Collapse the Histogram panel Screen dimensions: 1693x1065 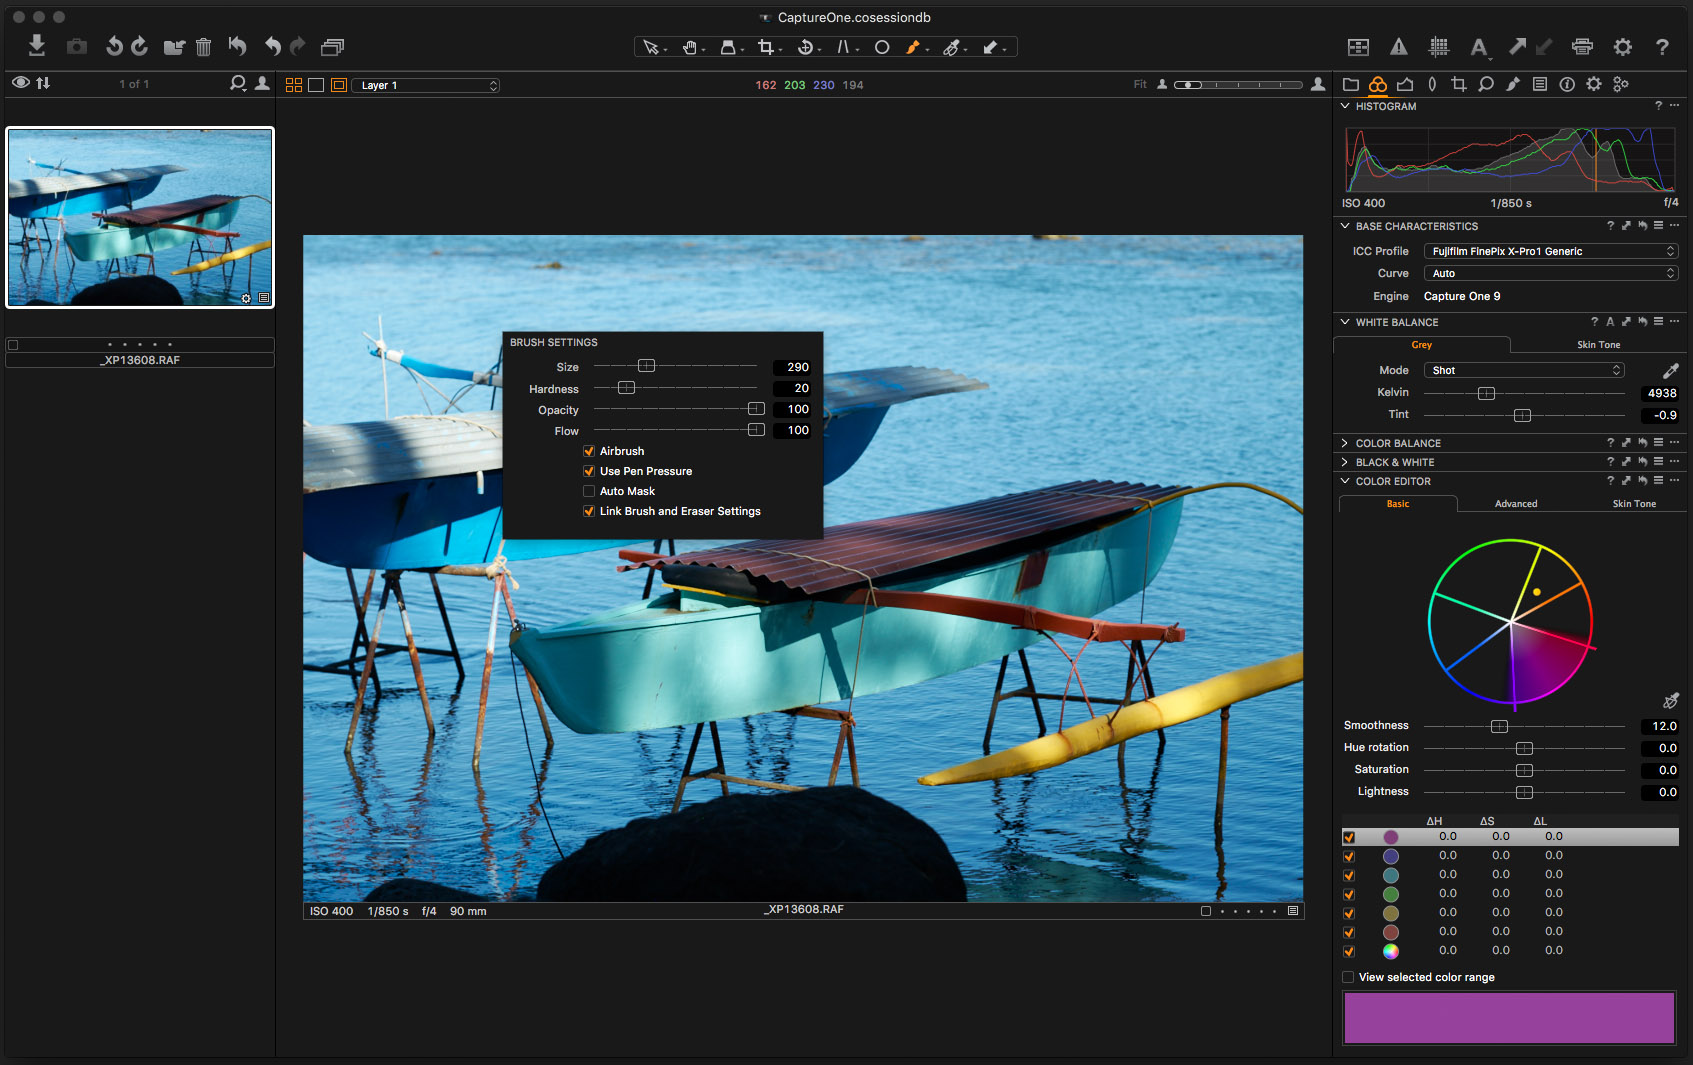click(1345, 106)
